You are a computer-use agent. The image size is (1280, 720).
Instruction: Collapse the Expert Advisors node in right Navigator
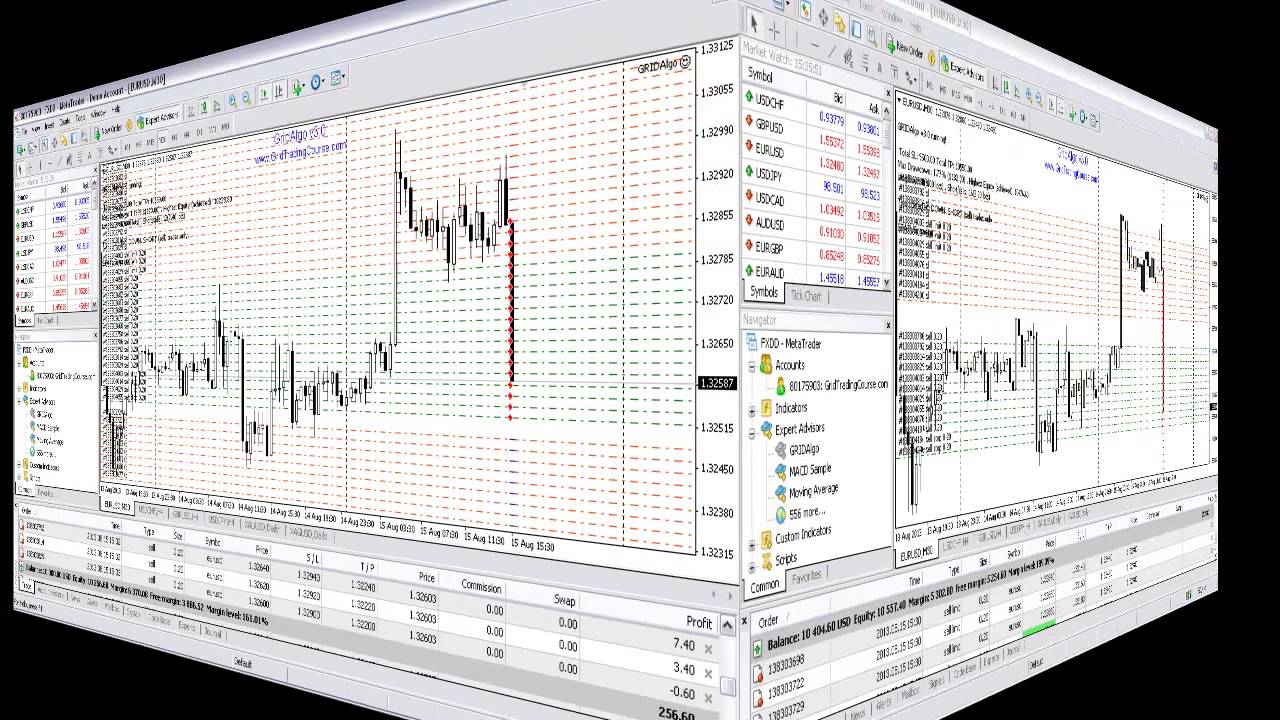point(751,432)
